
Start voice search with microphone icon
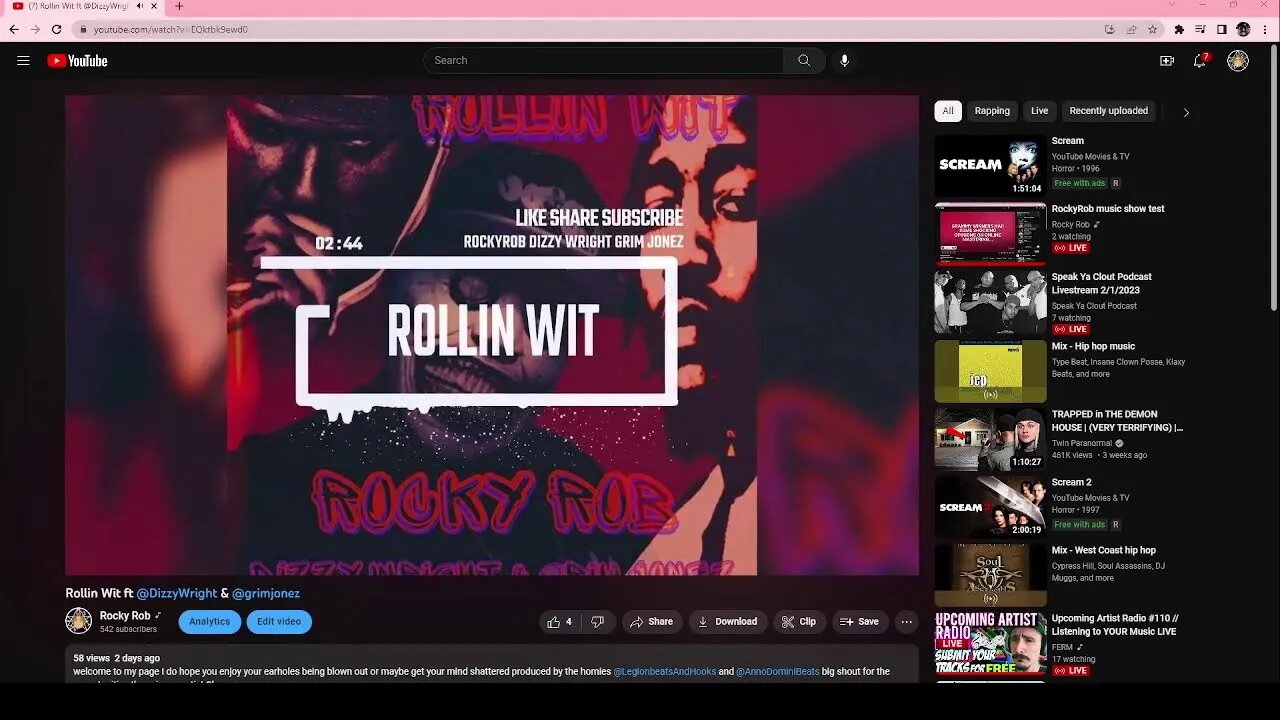844,61
